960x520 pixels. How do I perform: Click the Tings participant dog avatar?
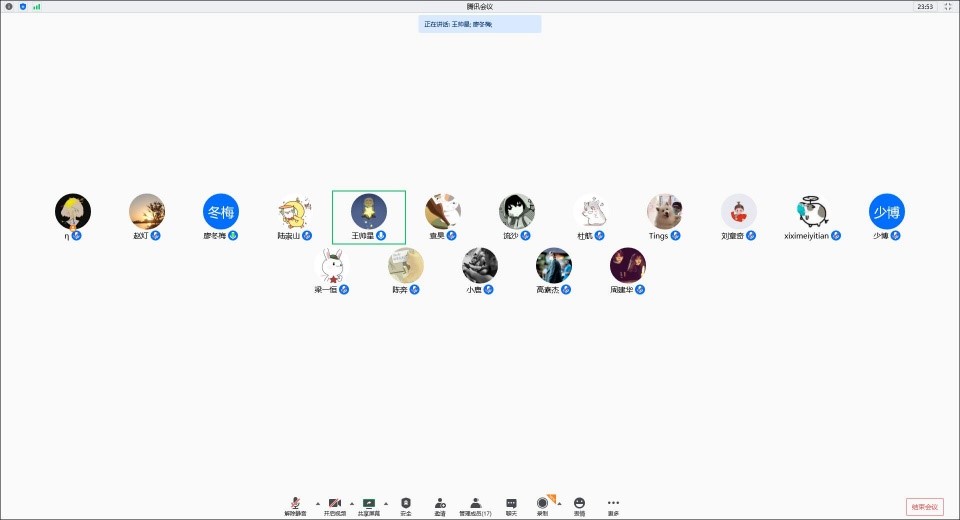(x=664, y=212)
